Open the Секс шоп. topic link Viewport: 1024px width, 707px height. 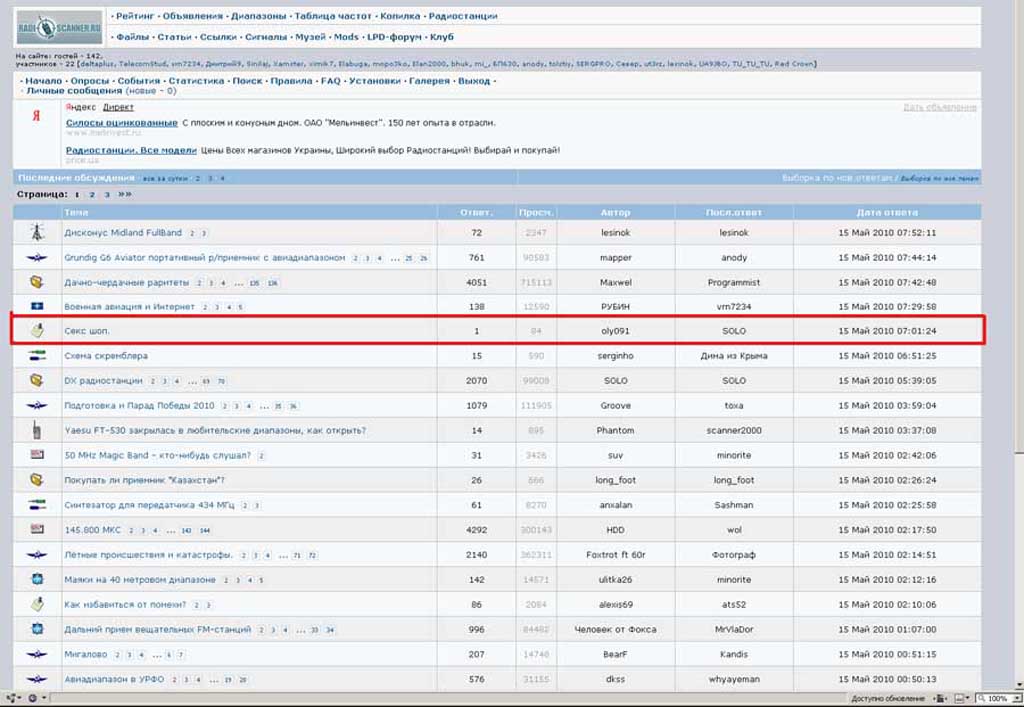pyautogui.click(x=87, y=331)
